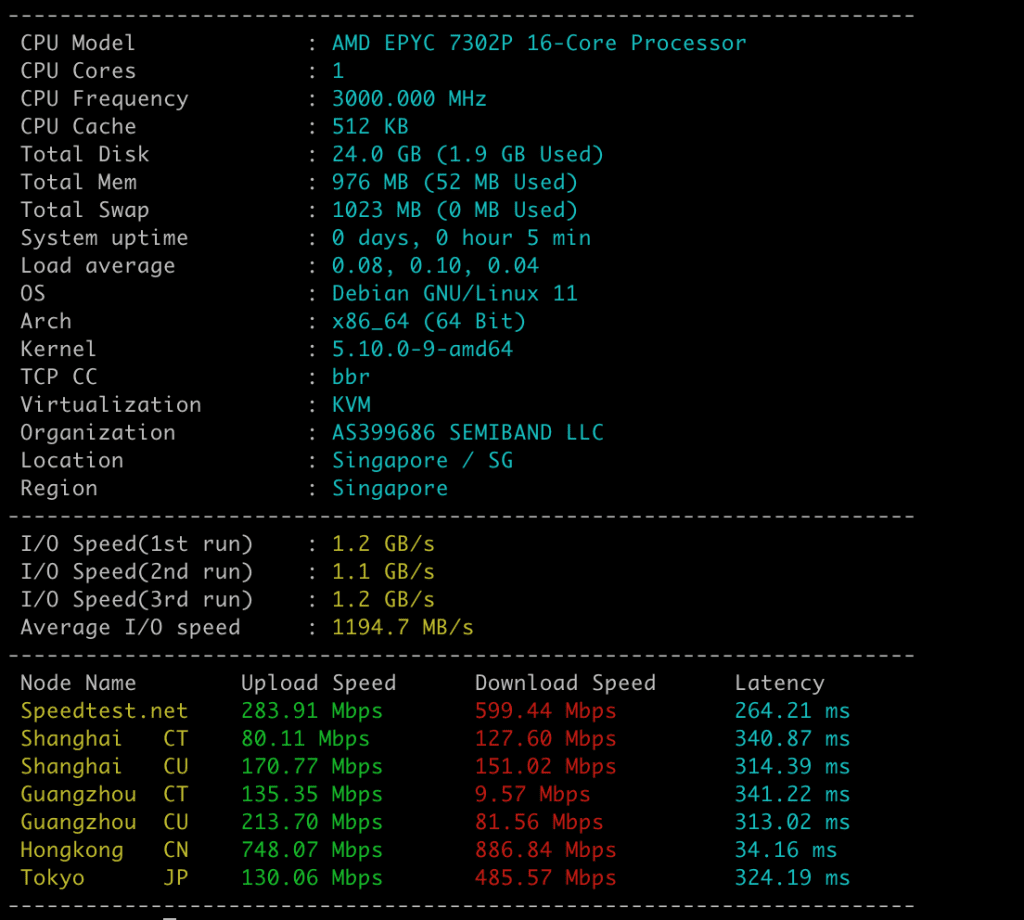
Task: Click the Speedtest.net node name
Action: click(x=104, y=711)
